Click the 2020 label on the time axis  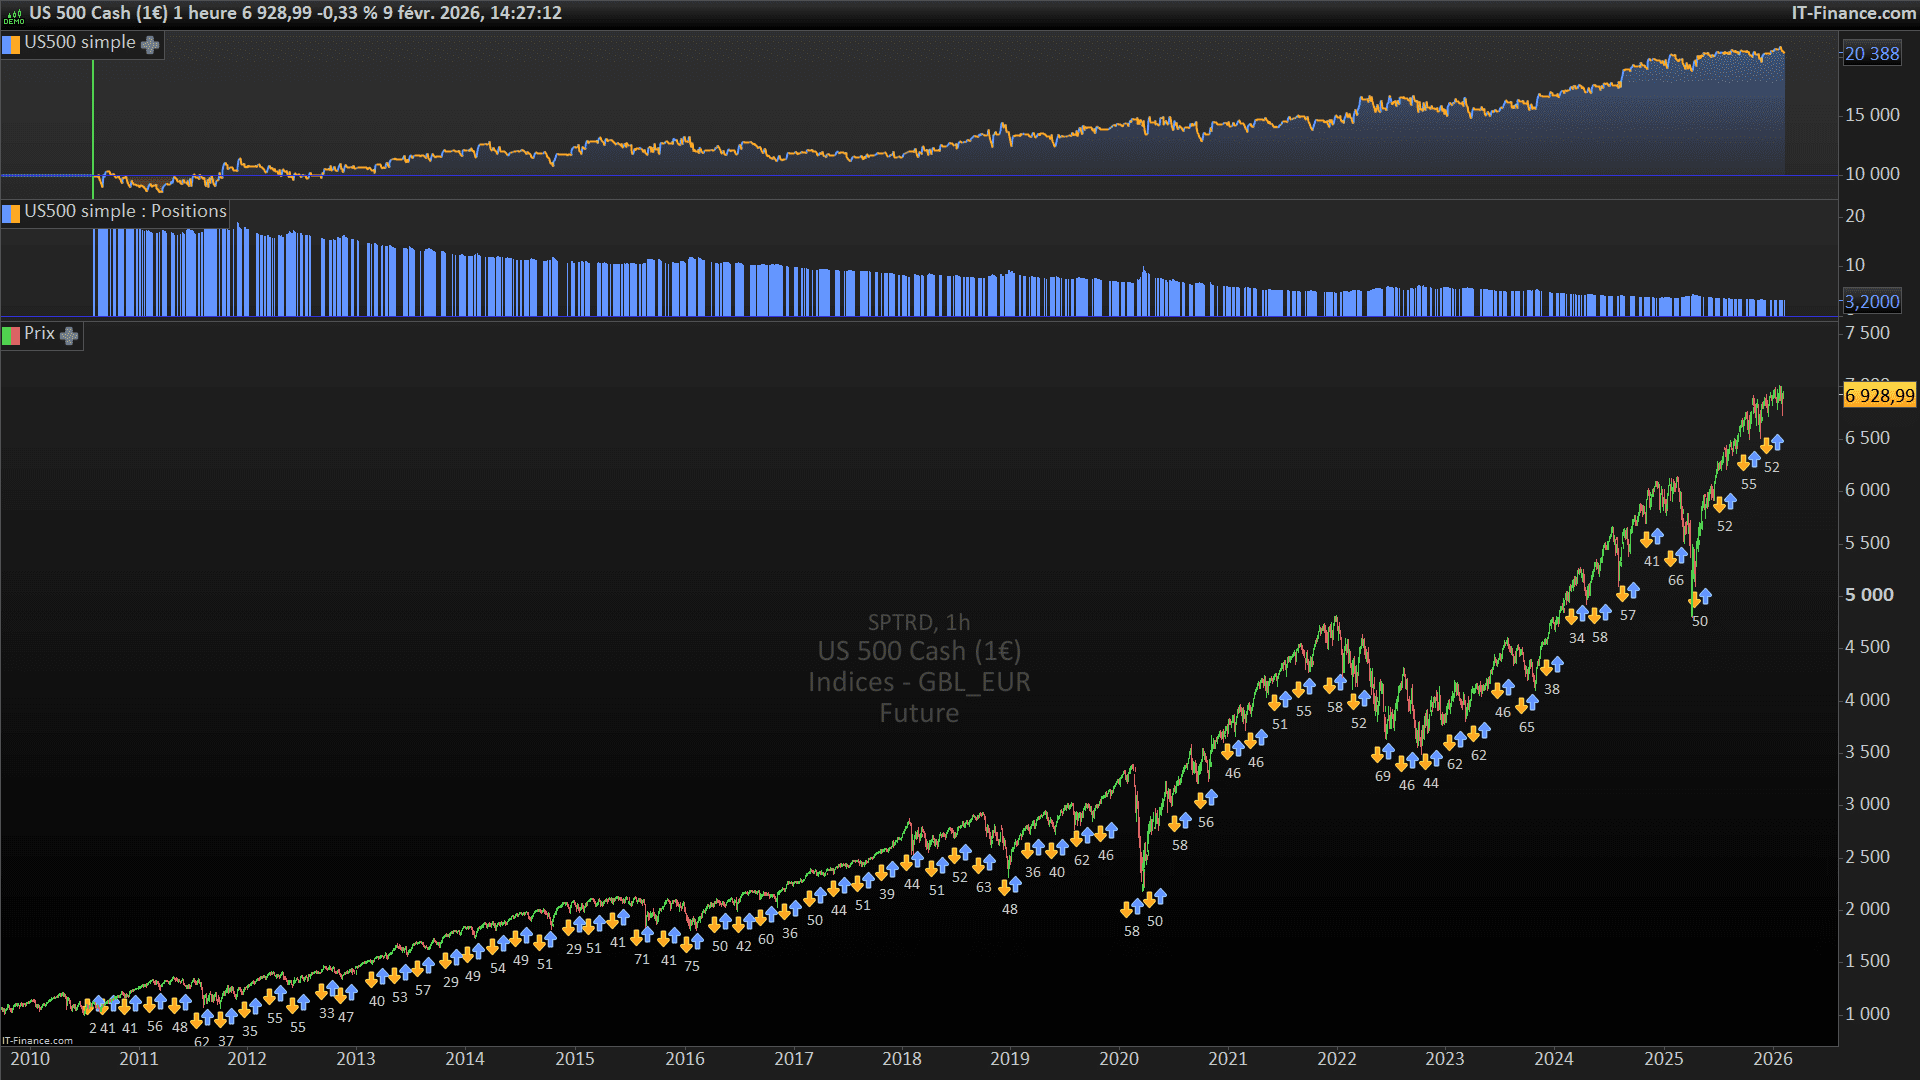[x=1119, y=1059]
